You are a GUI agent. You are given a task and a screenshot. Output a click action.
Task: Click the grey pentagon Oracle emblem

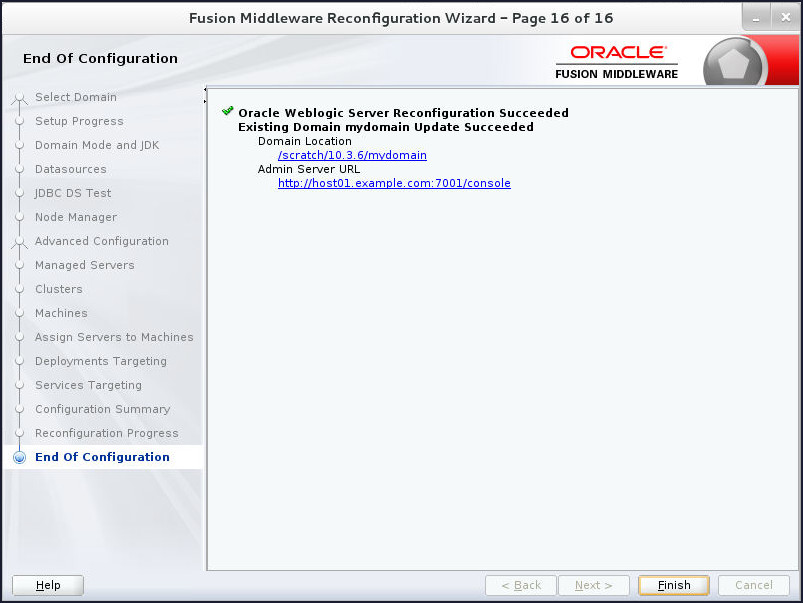(x=734, y=63)
